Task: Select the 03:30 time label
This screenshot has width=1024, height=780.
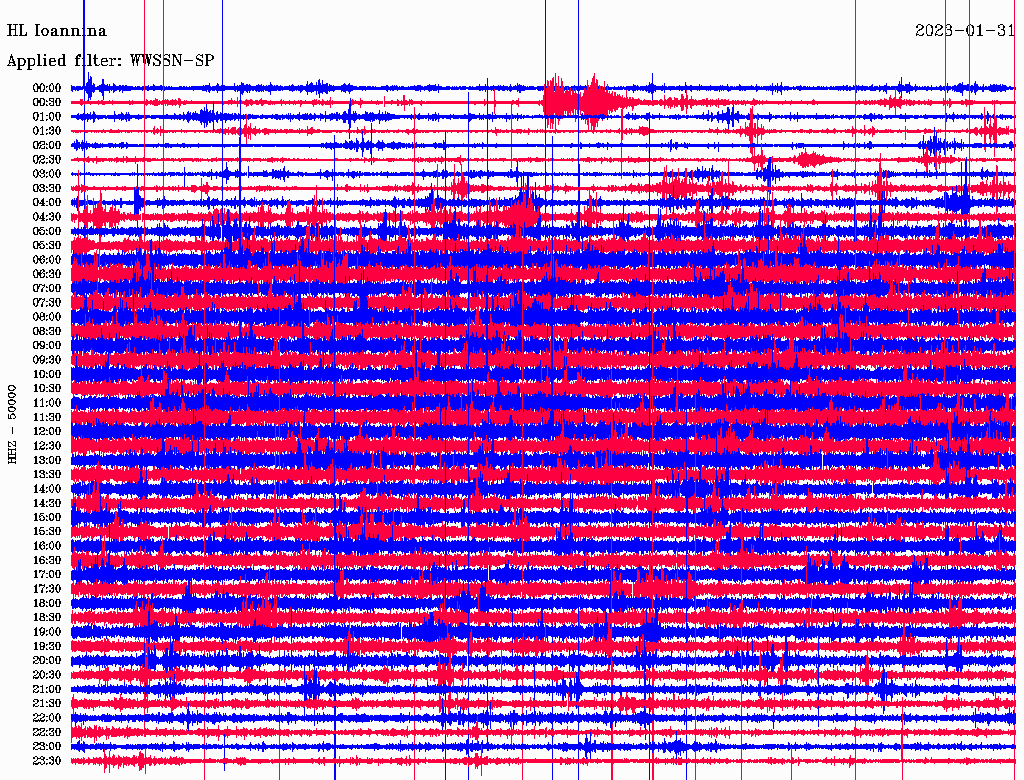Action: click(47, 188)
